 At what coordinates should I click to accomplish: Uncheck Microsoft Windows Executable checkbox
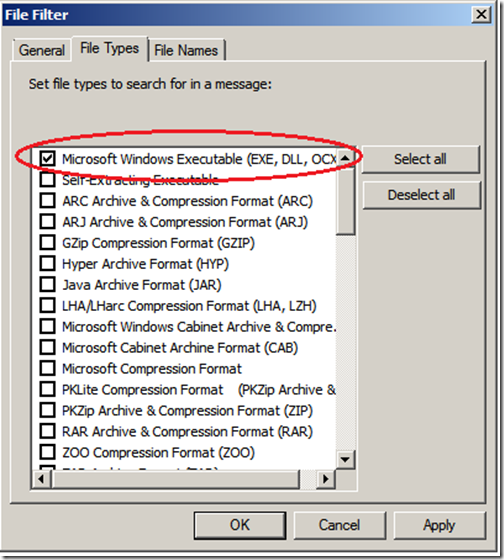click(48, 159)
